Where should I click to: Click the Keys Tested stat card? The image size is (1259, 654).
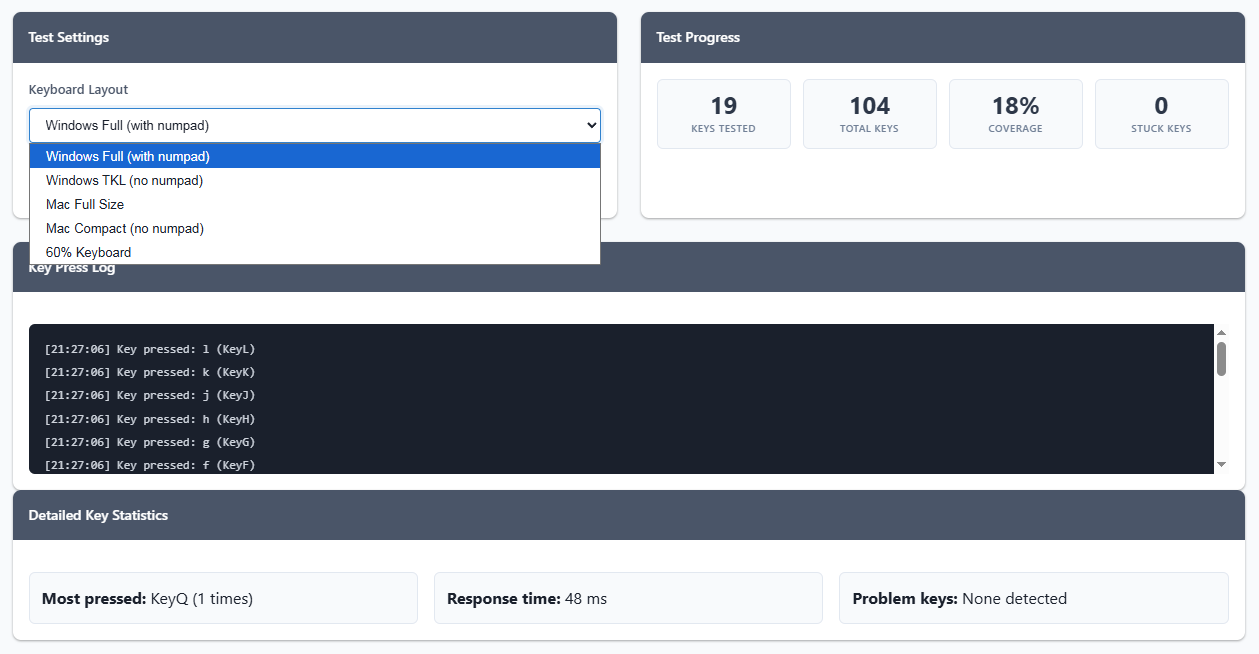tap(723, 114)
